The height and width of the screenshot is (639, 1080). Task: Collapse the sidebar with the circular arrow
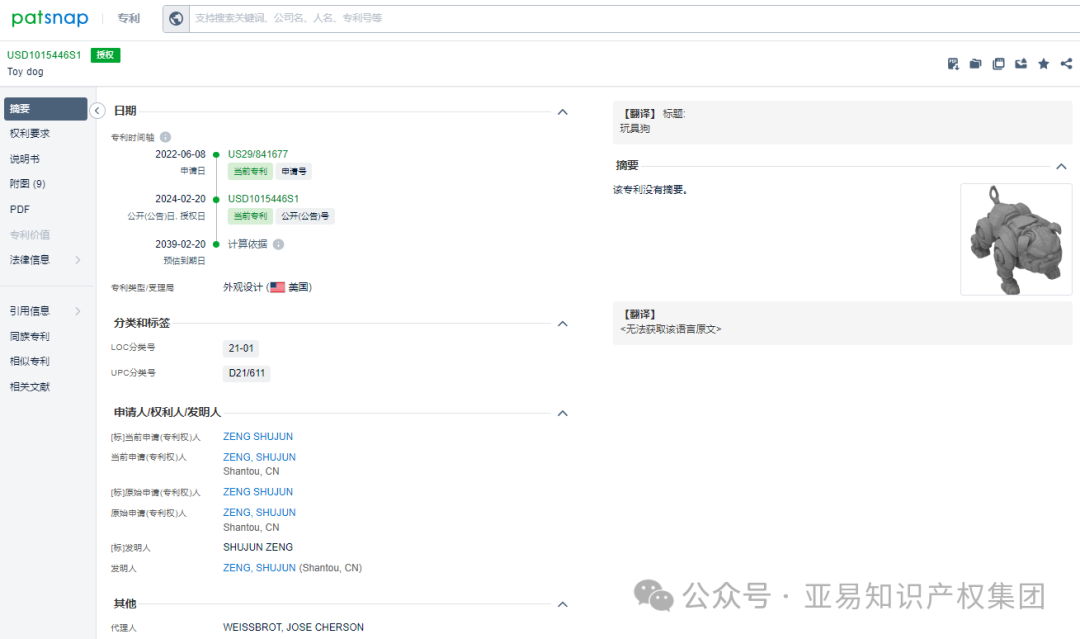tap(97, 111)
